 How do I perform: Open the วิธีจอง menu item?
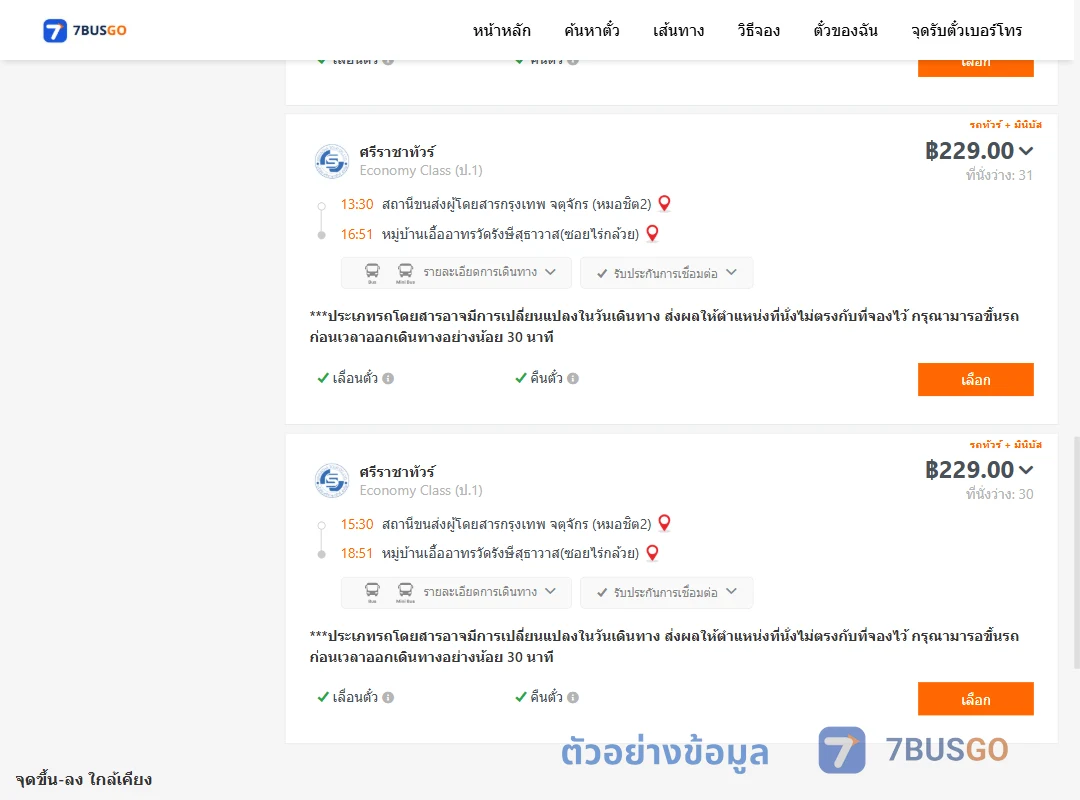pos(758,30)
